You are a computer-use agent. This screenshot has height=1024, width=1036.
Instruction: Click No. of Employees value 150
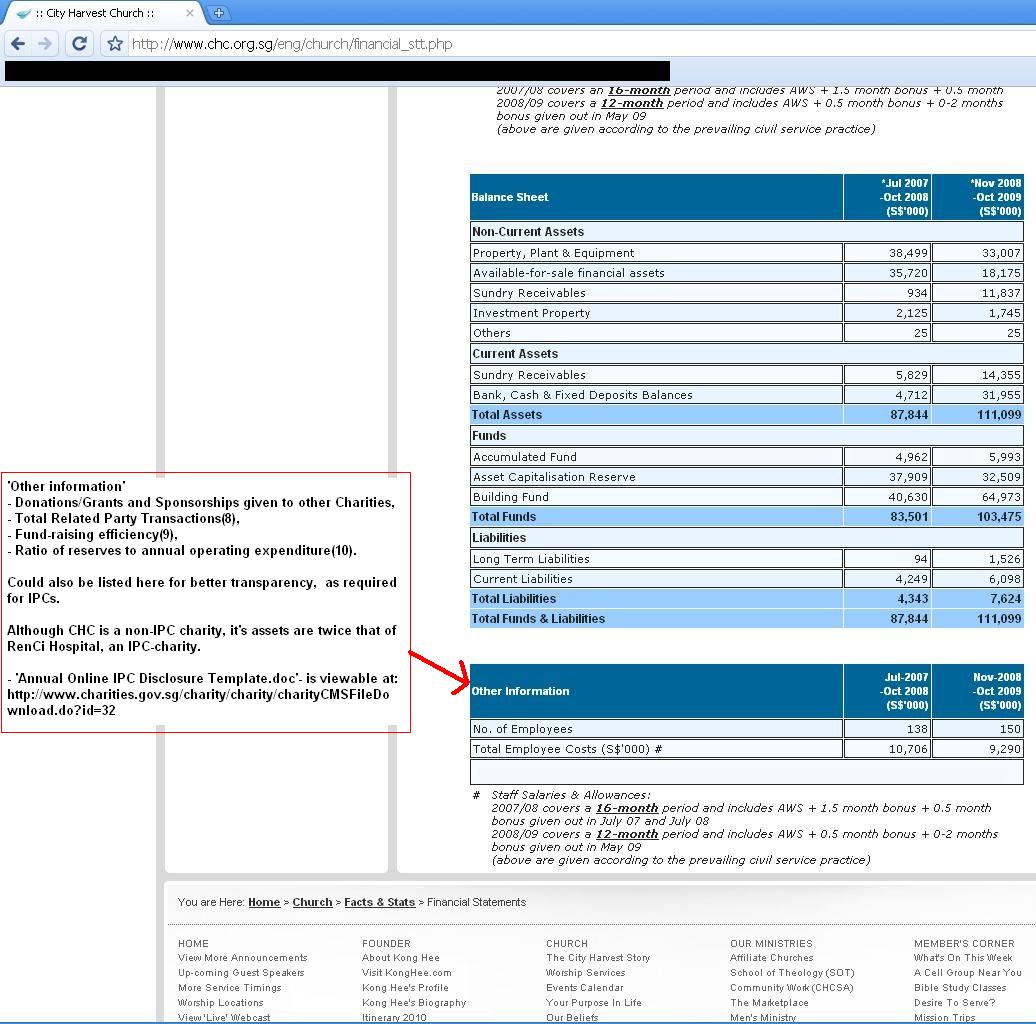click(x=1010, y=729)
